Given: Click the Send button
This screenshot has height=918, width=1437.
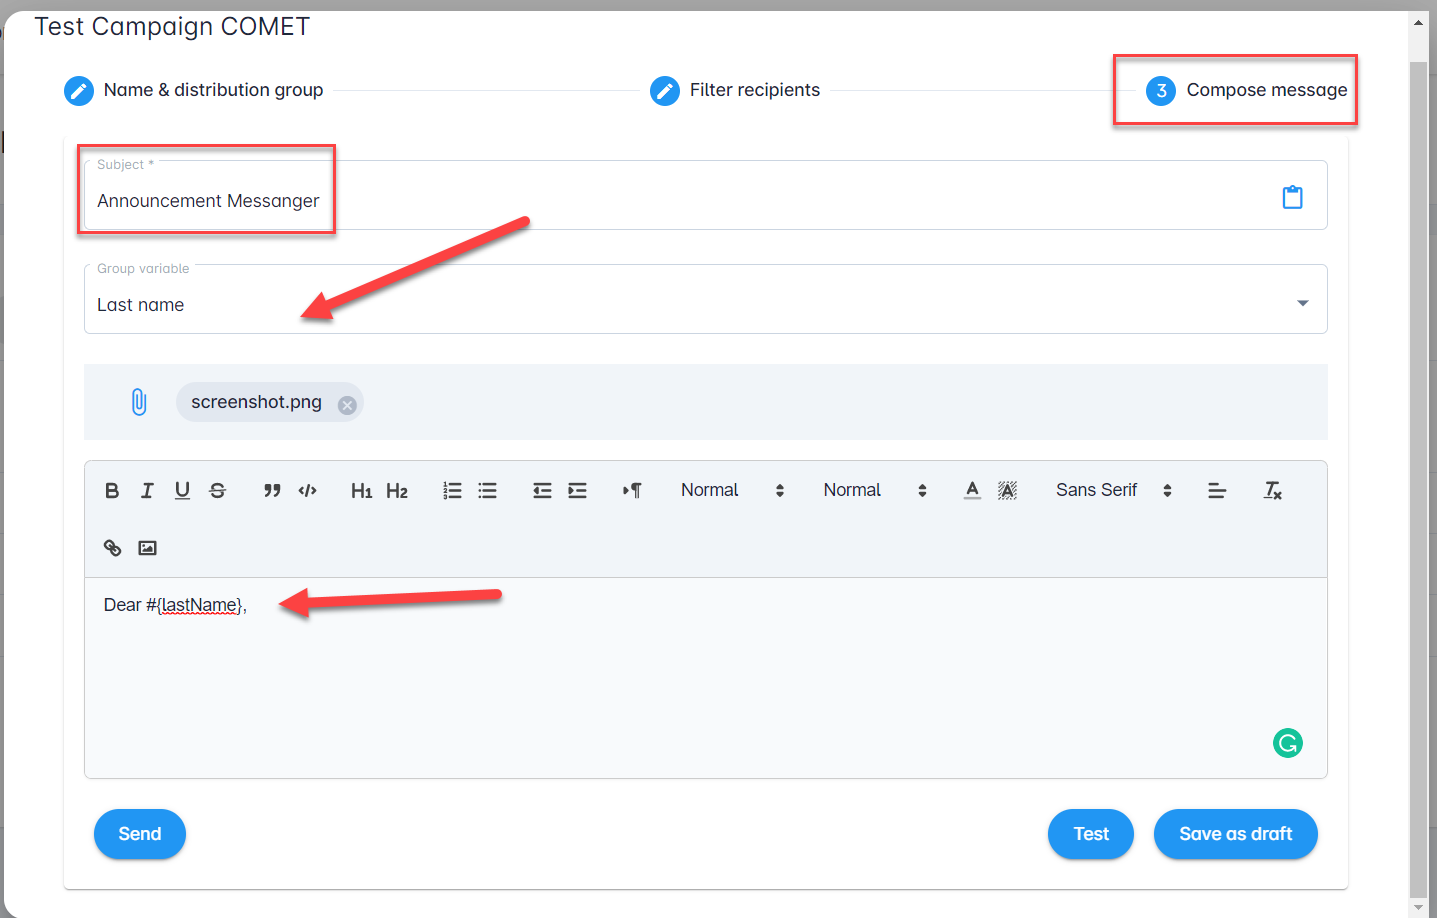Looking at the screenshot, I should (x=140, y=834).
